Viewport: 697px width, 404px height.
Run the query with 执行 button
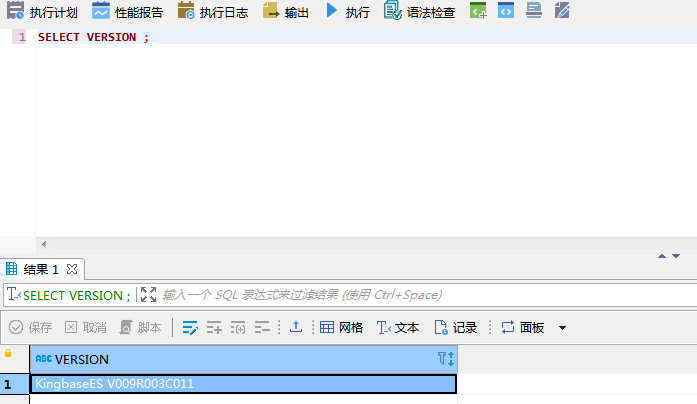(x=347, y=12)
